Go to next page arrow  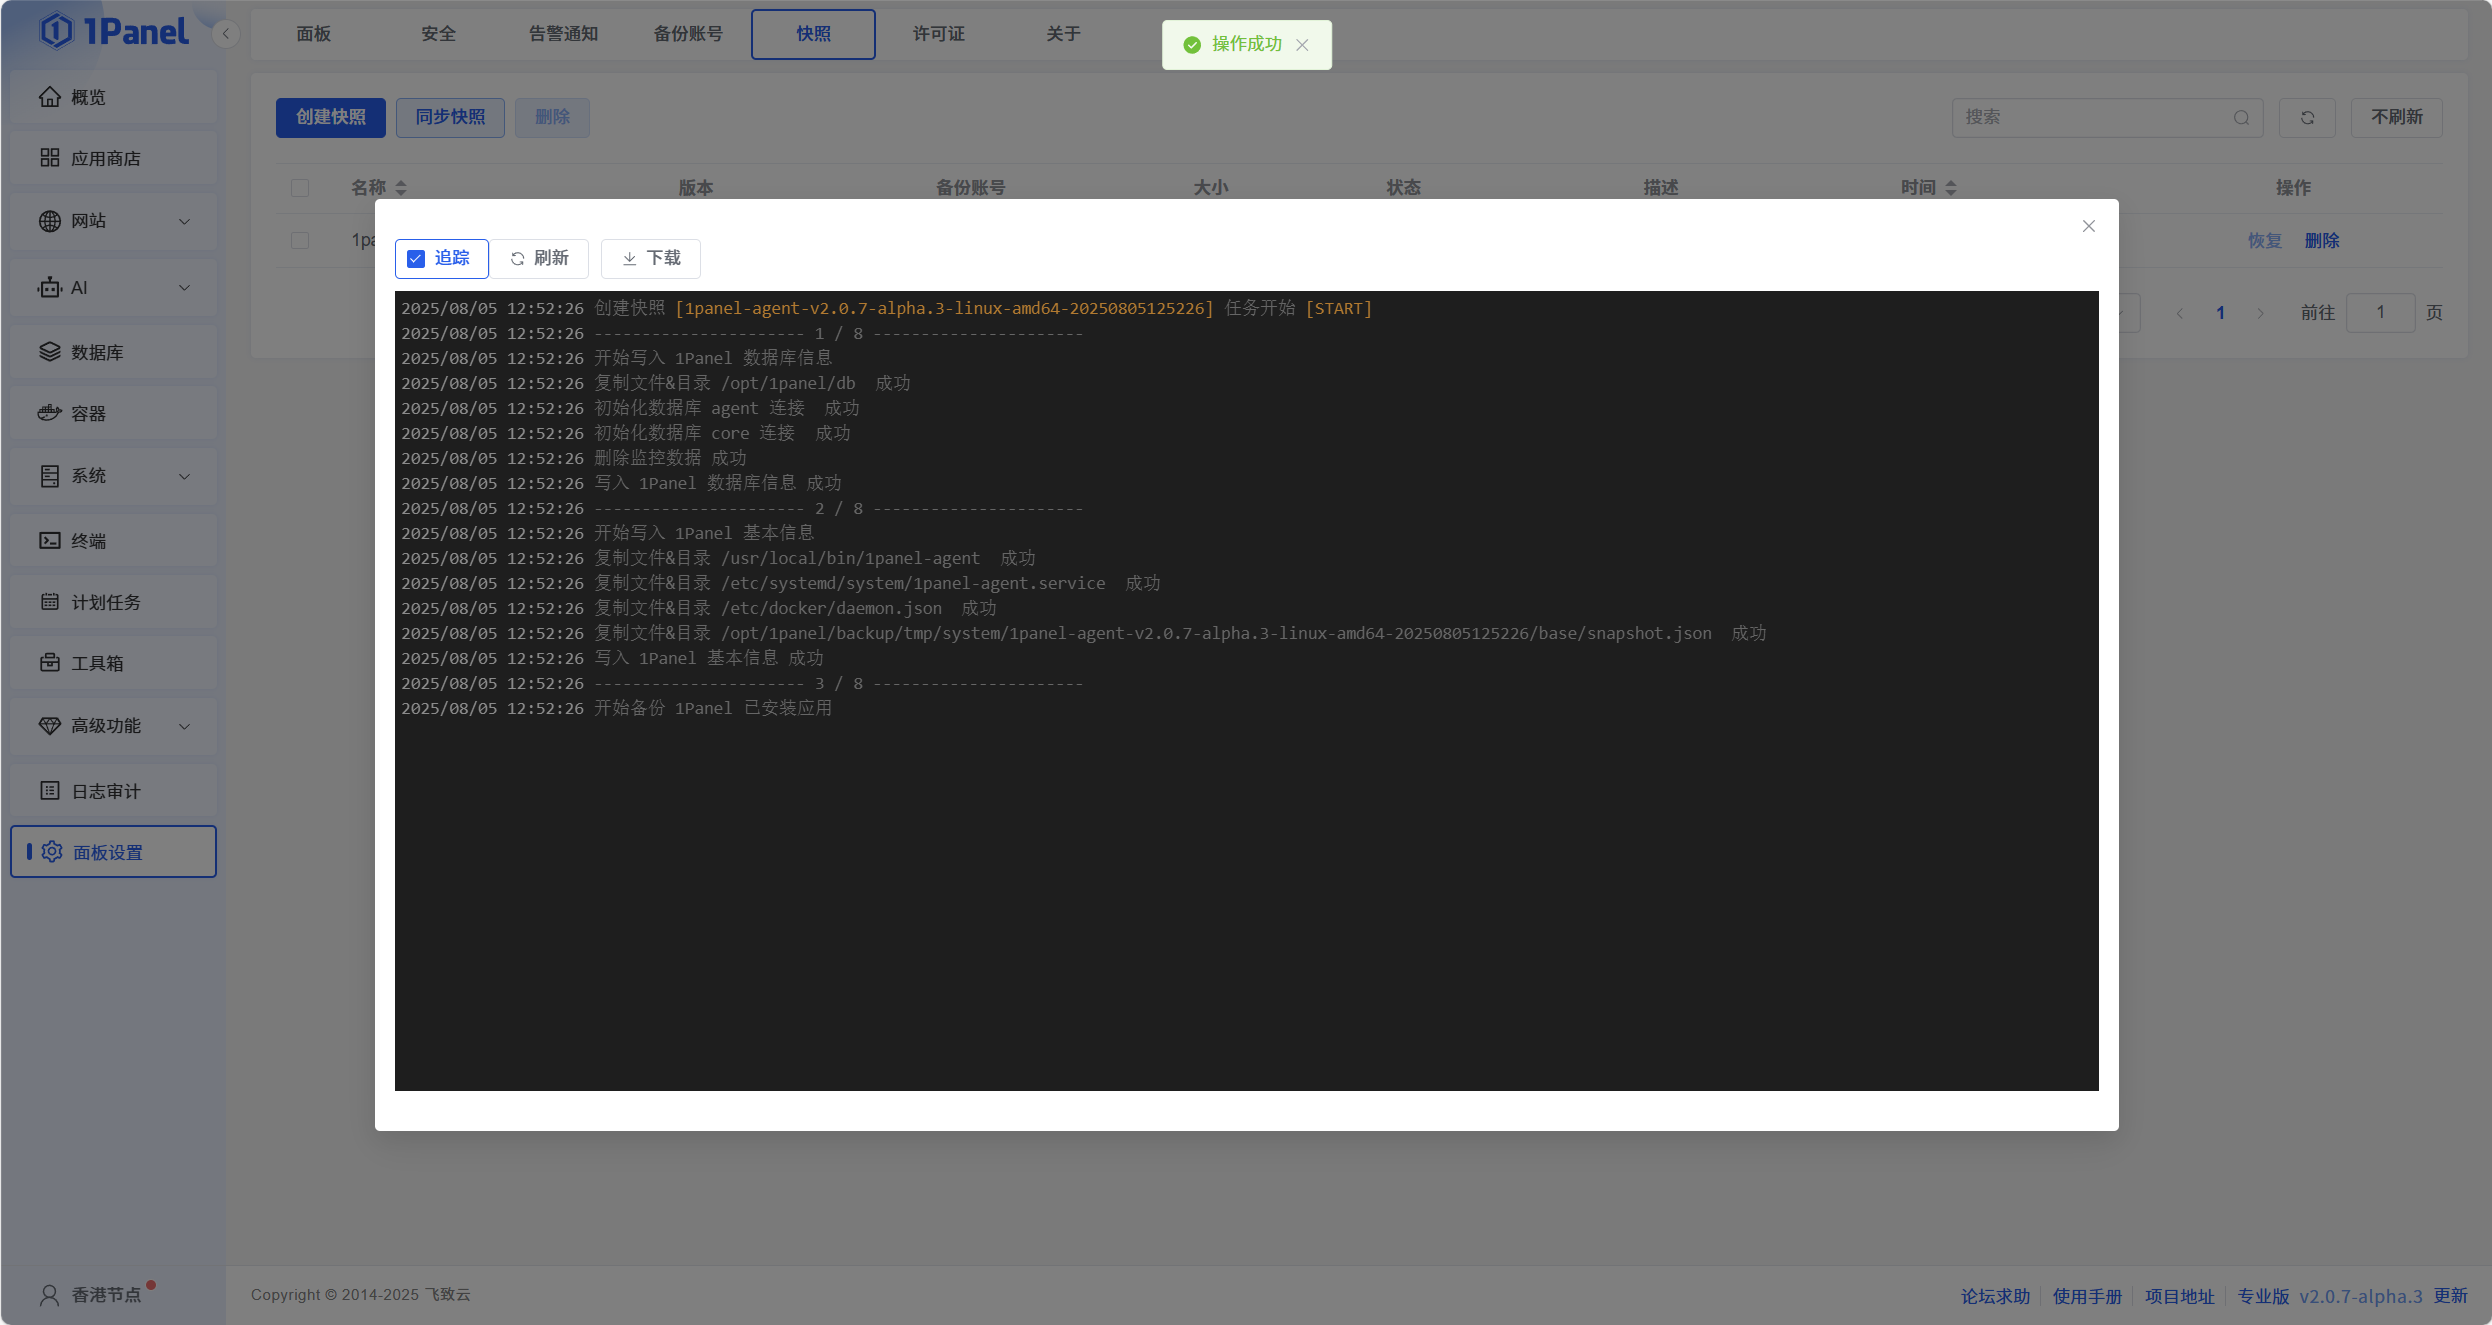click(2260, 313)
